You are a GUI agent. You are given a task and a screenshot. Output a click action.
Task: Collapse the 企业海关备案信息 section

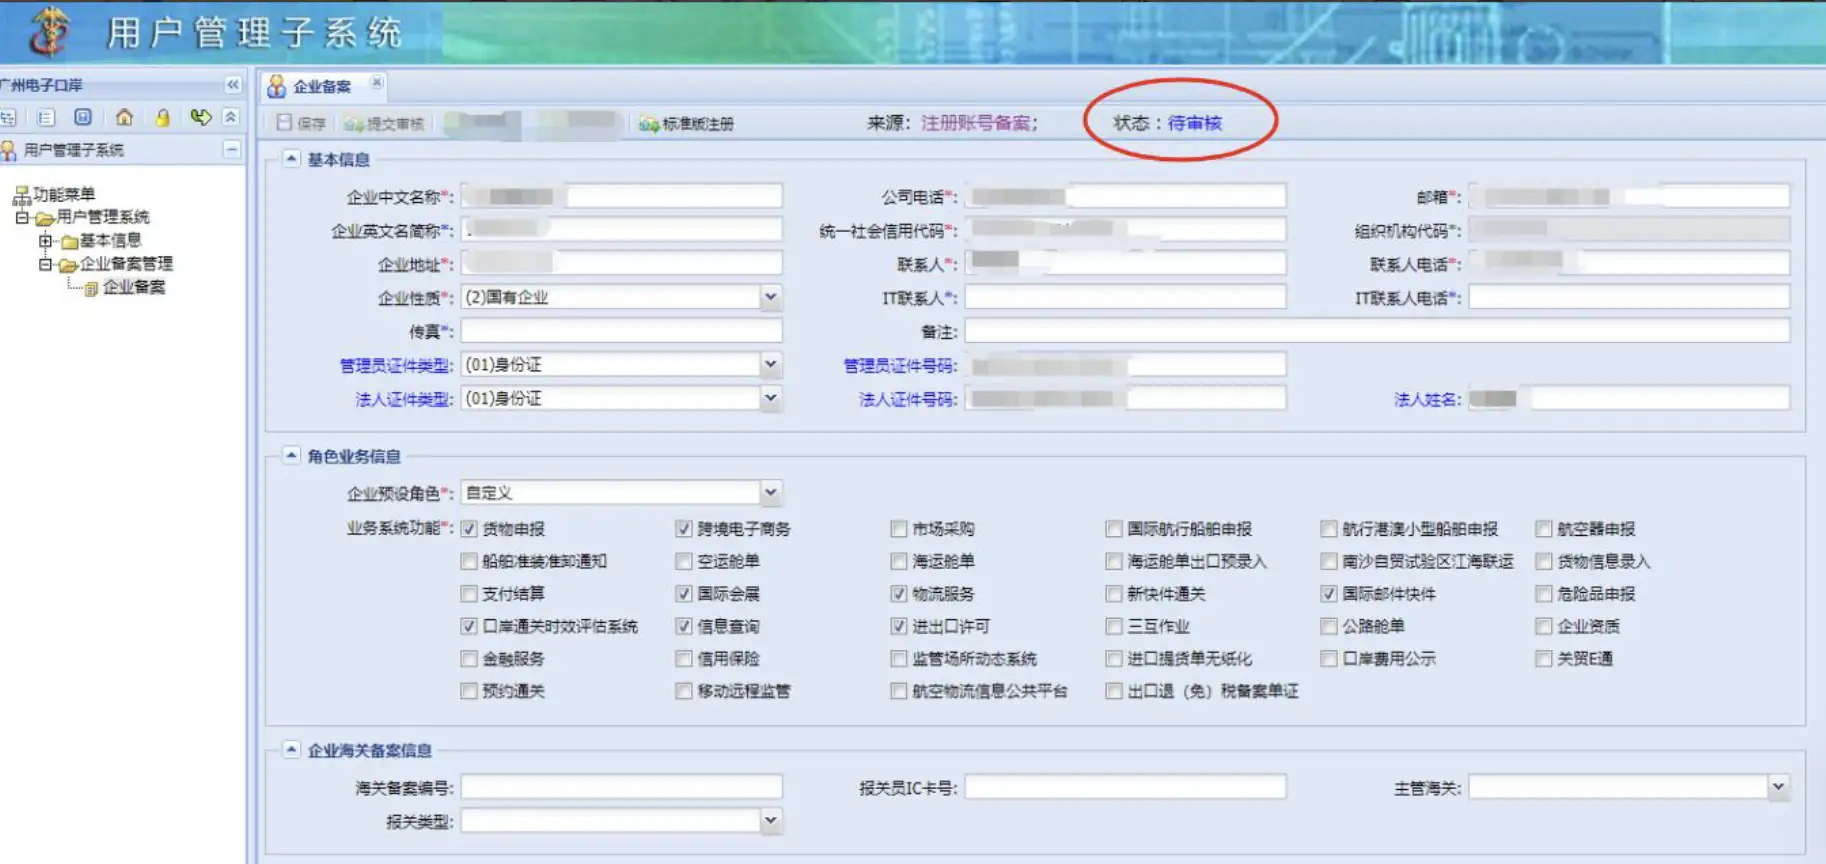point(291,749)
